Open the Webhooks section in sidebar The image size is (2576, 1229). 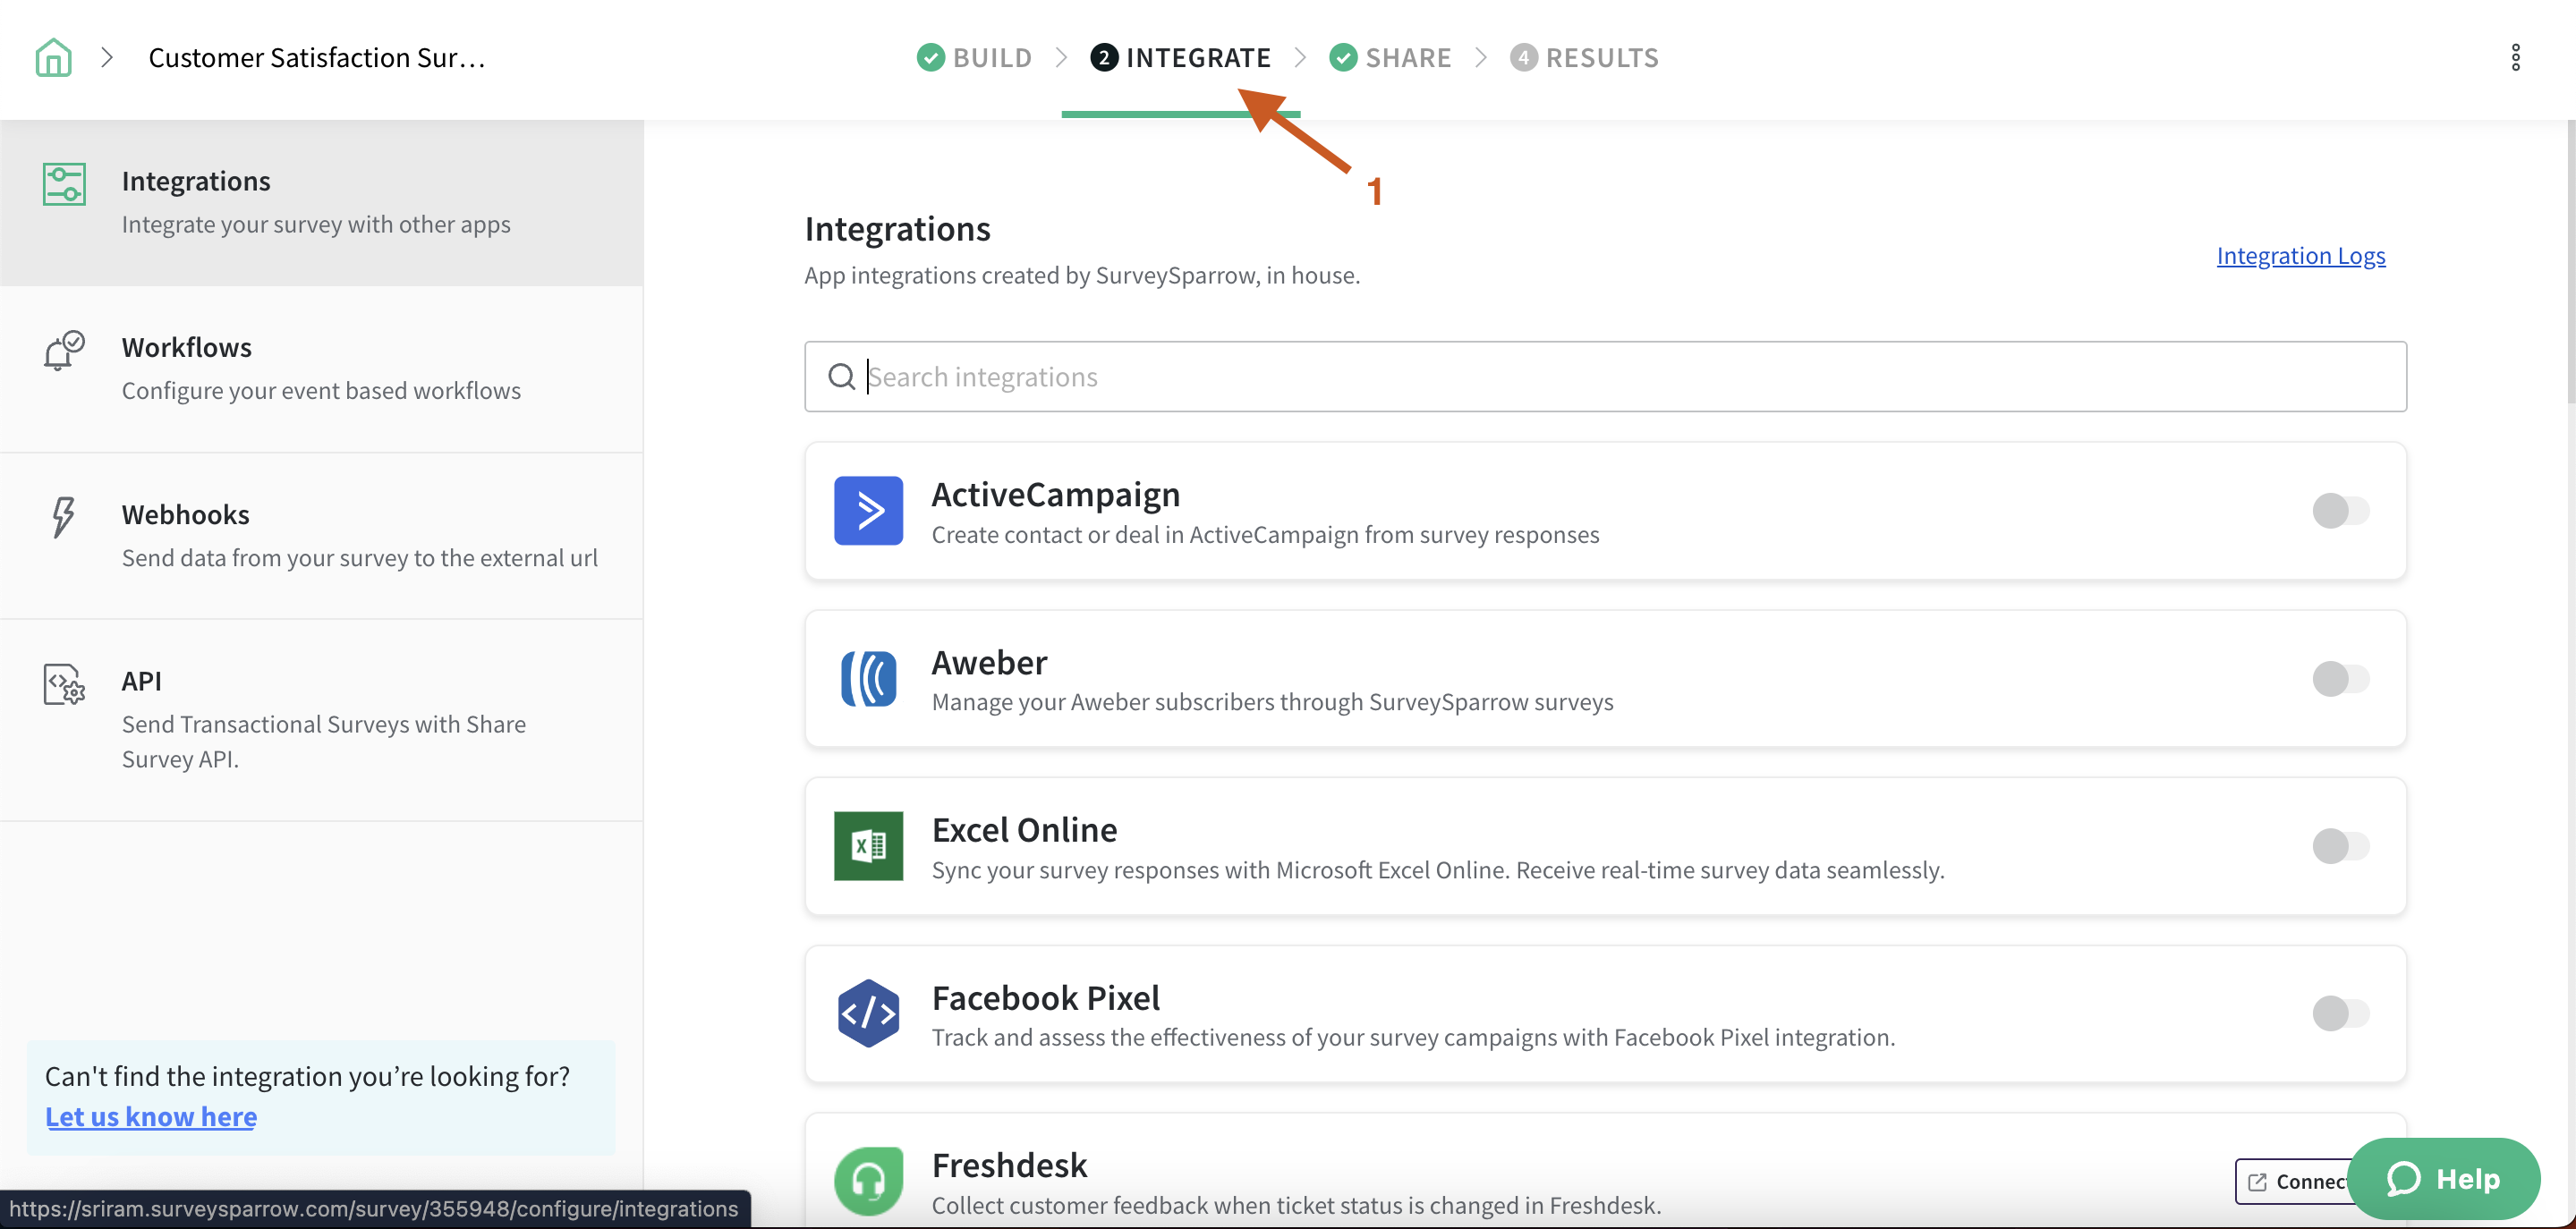pyautogui.click(x=321, y=536)
